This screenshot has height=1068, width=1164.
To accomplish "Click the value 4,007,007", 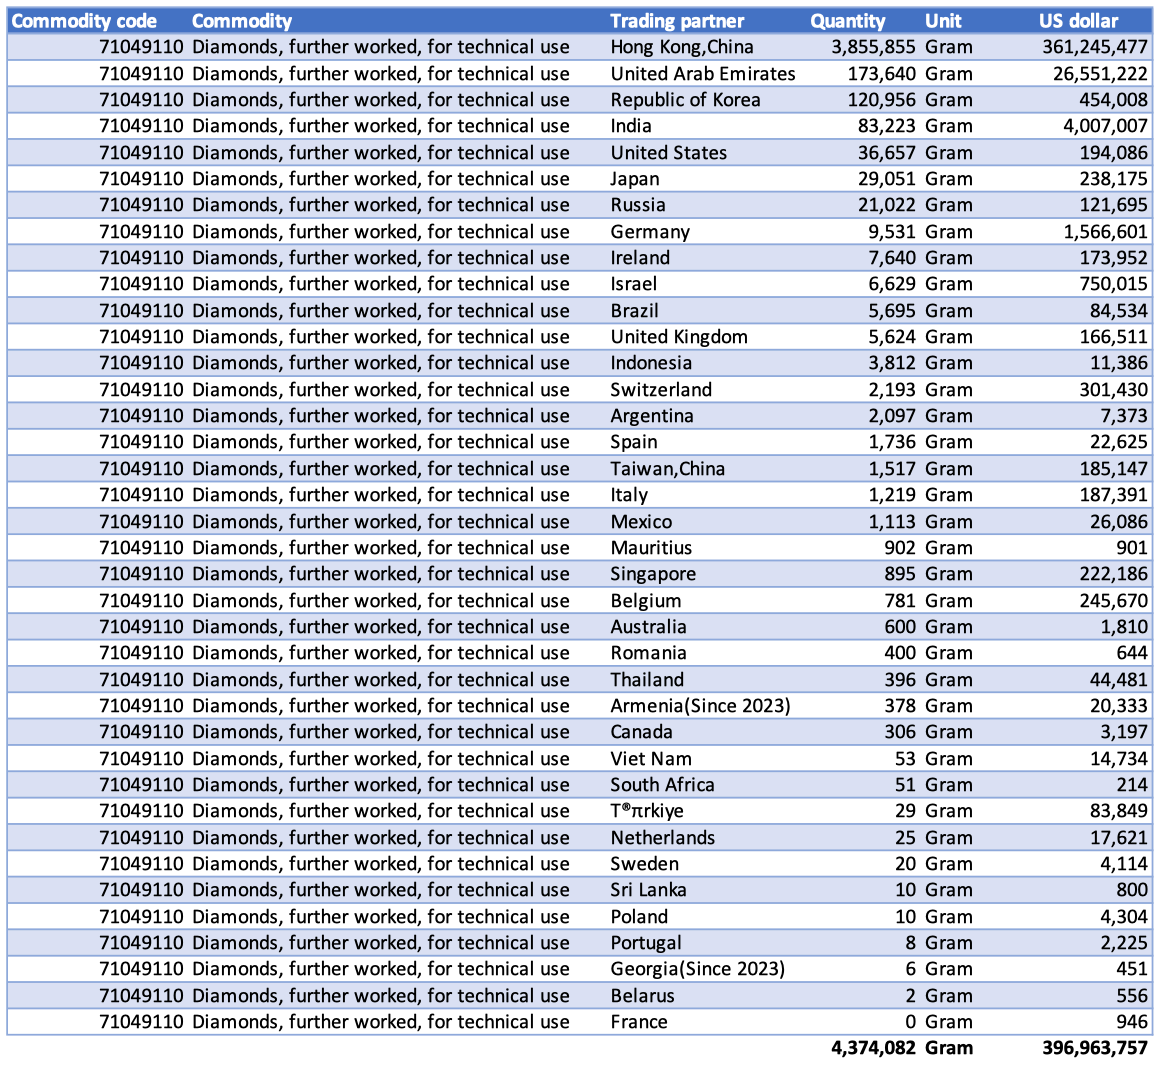I will (x=1105, y=126).
